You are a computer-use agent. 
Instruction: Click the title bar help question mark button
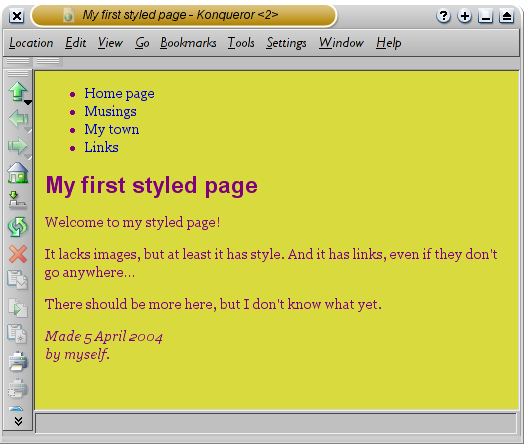point(443,16)
